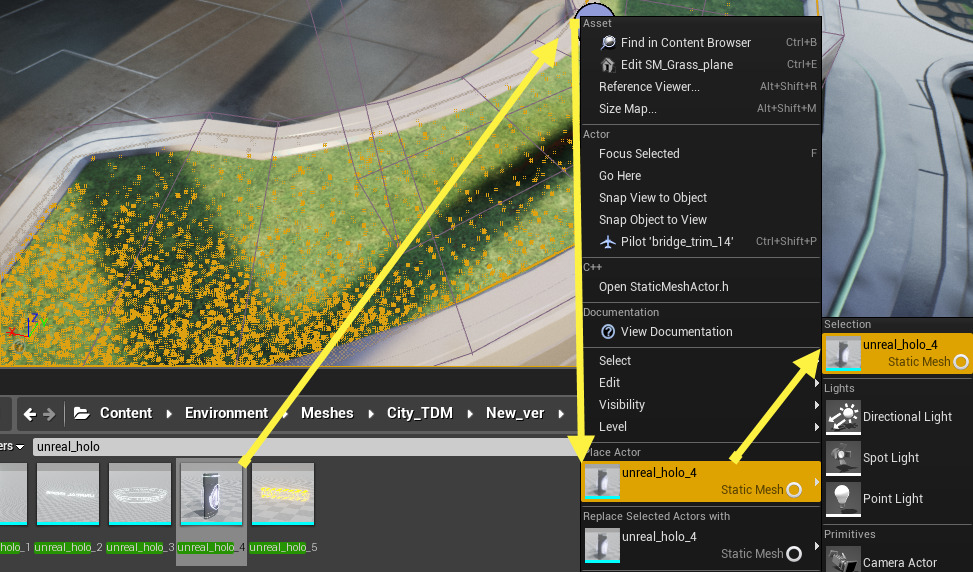973x572 pixels.
Task: Go back with the left arrow button
Action: [30, 414]
